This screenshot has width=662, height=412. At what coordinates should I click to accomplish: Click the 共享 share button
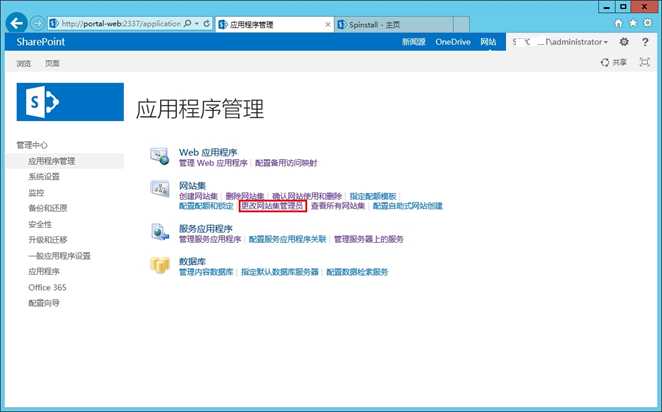pyautogui.click(x=614, y=62)
